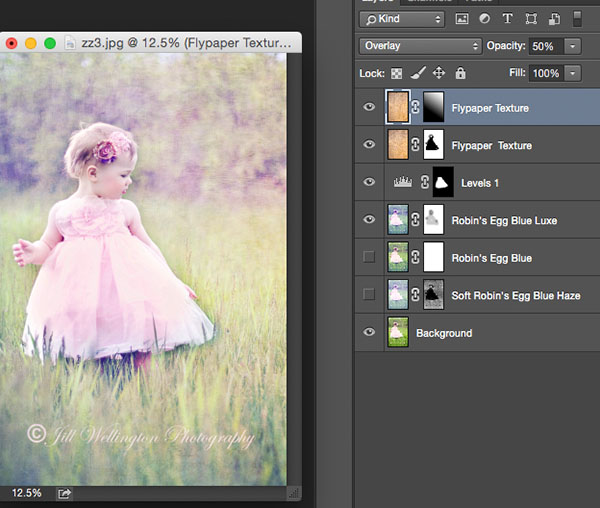Hide the selected top Flypaper Texture layer
Image resolution: width=600 pixels, height=508 pixels.
click(x=369, y=107)
